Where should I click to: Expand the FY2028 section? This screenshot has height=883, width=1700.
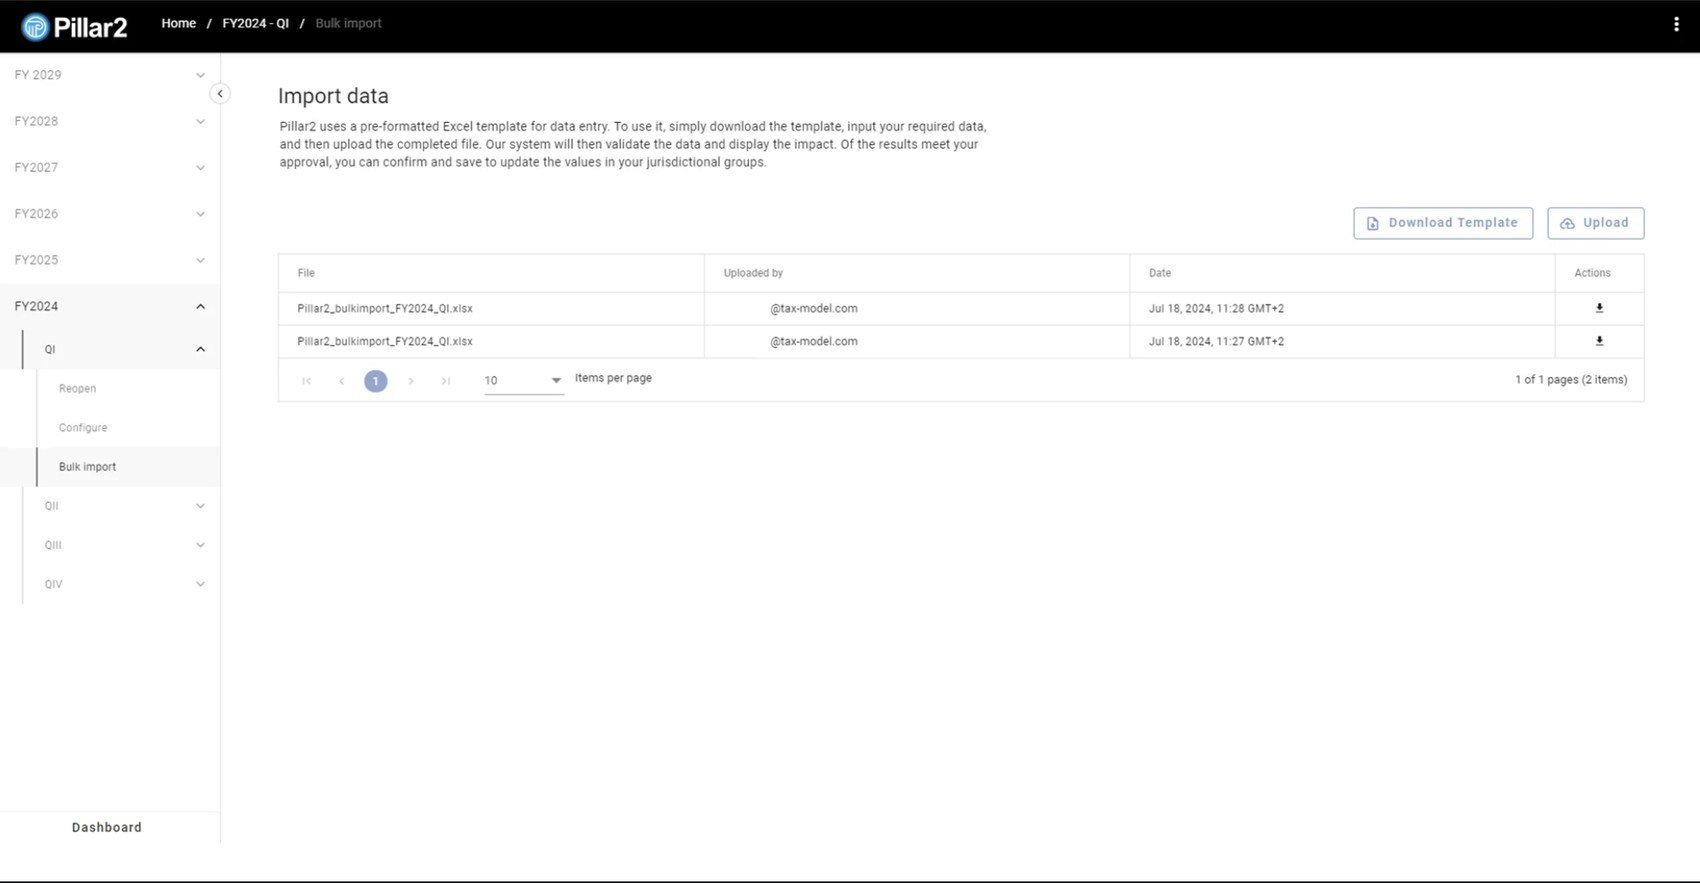click(x=110, y=121)
